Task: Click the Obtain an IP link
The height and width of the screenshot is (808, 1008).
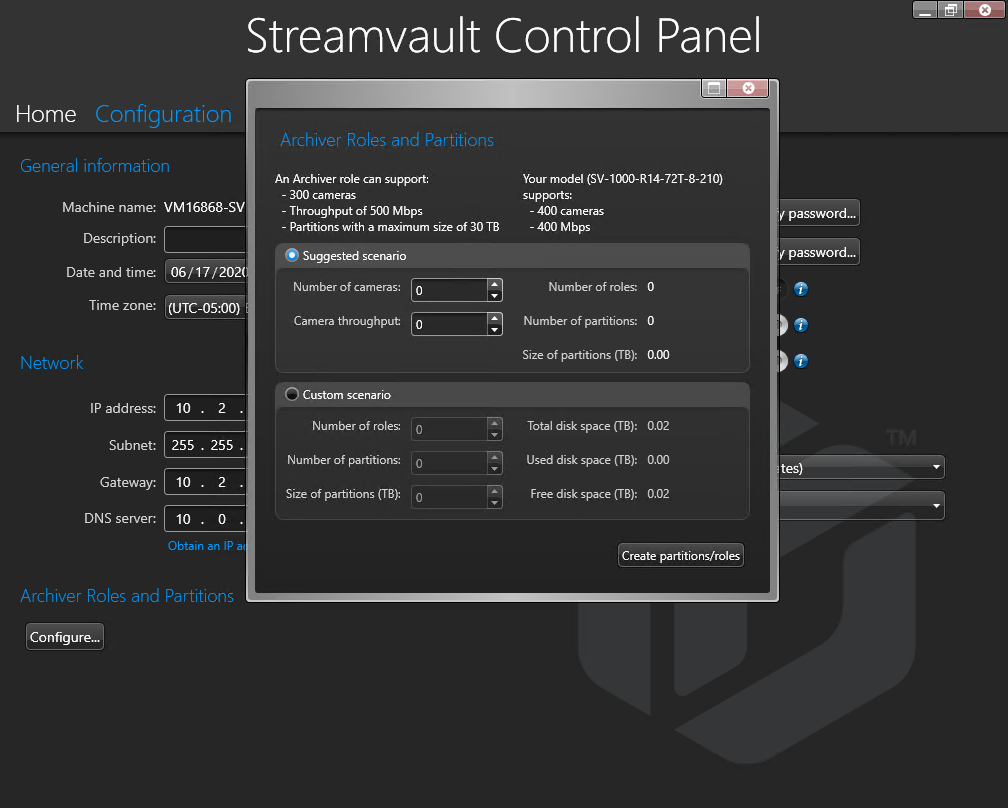Action: (206, 546)
